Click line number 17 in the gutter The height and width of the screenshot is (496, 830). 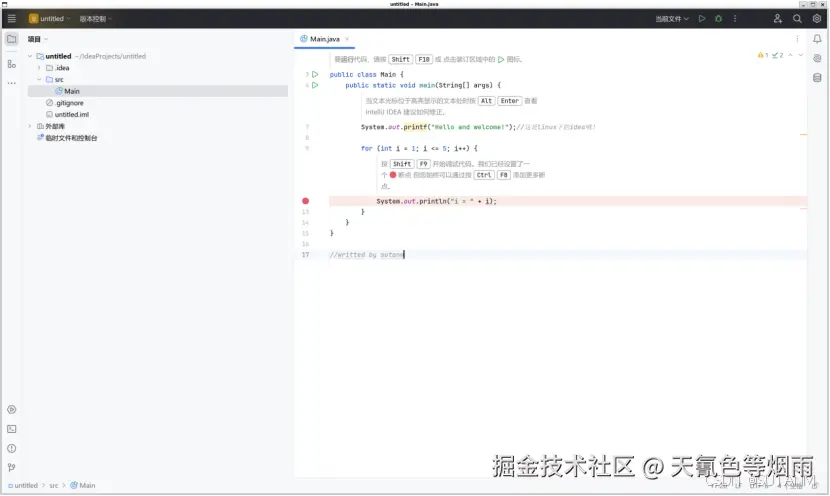tap(305, 255)
